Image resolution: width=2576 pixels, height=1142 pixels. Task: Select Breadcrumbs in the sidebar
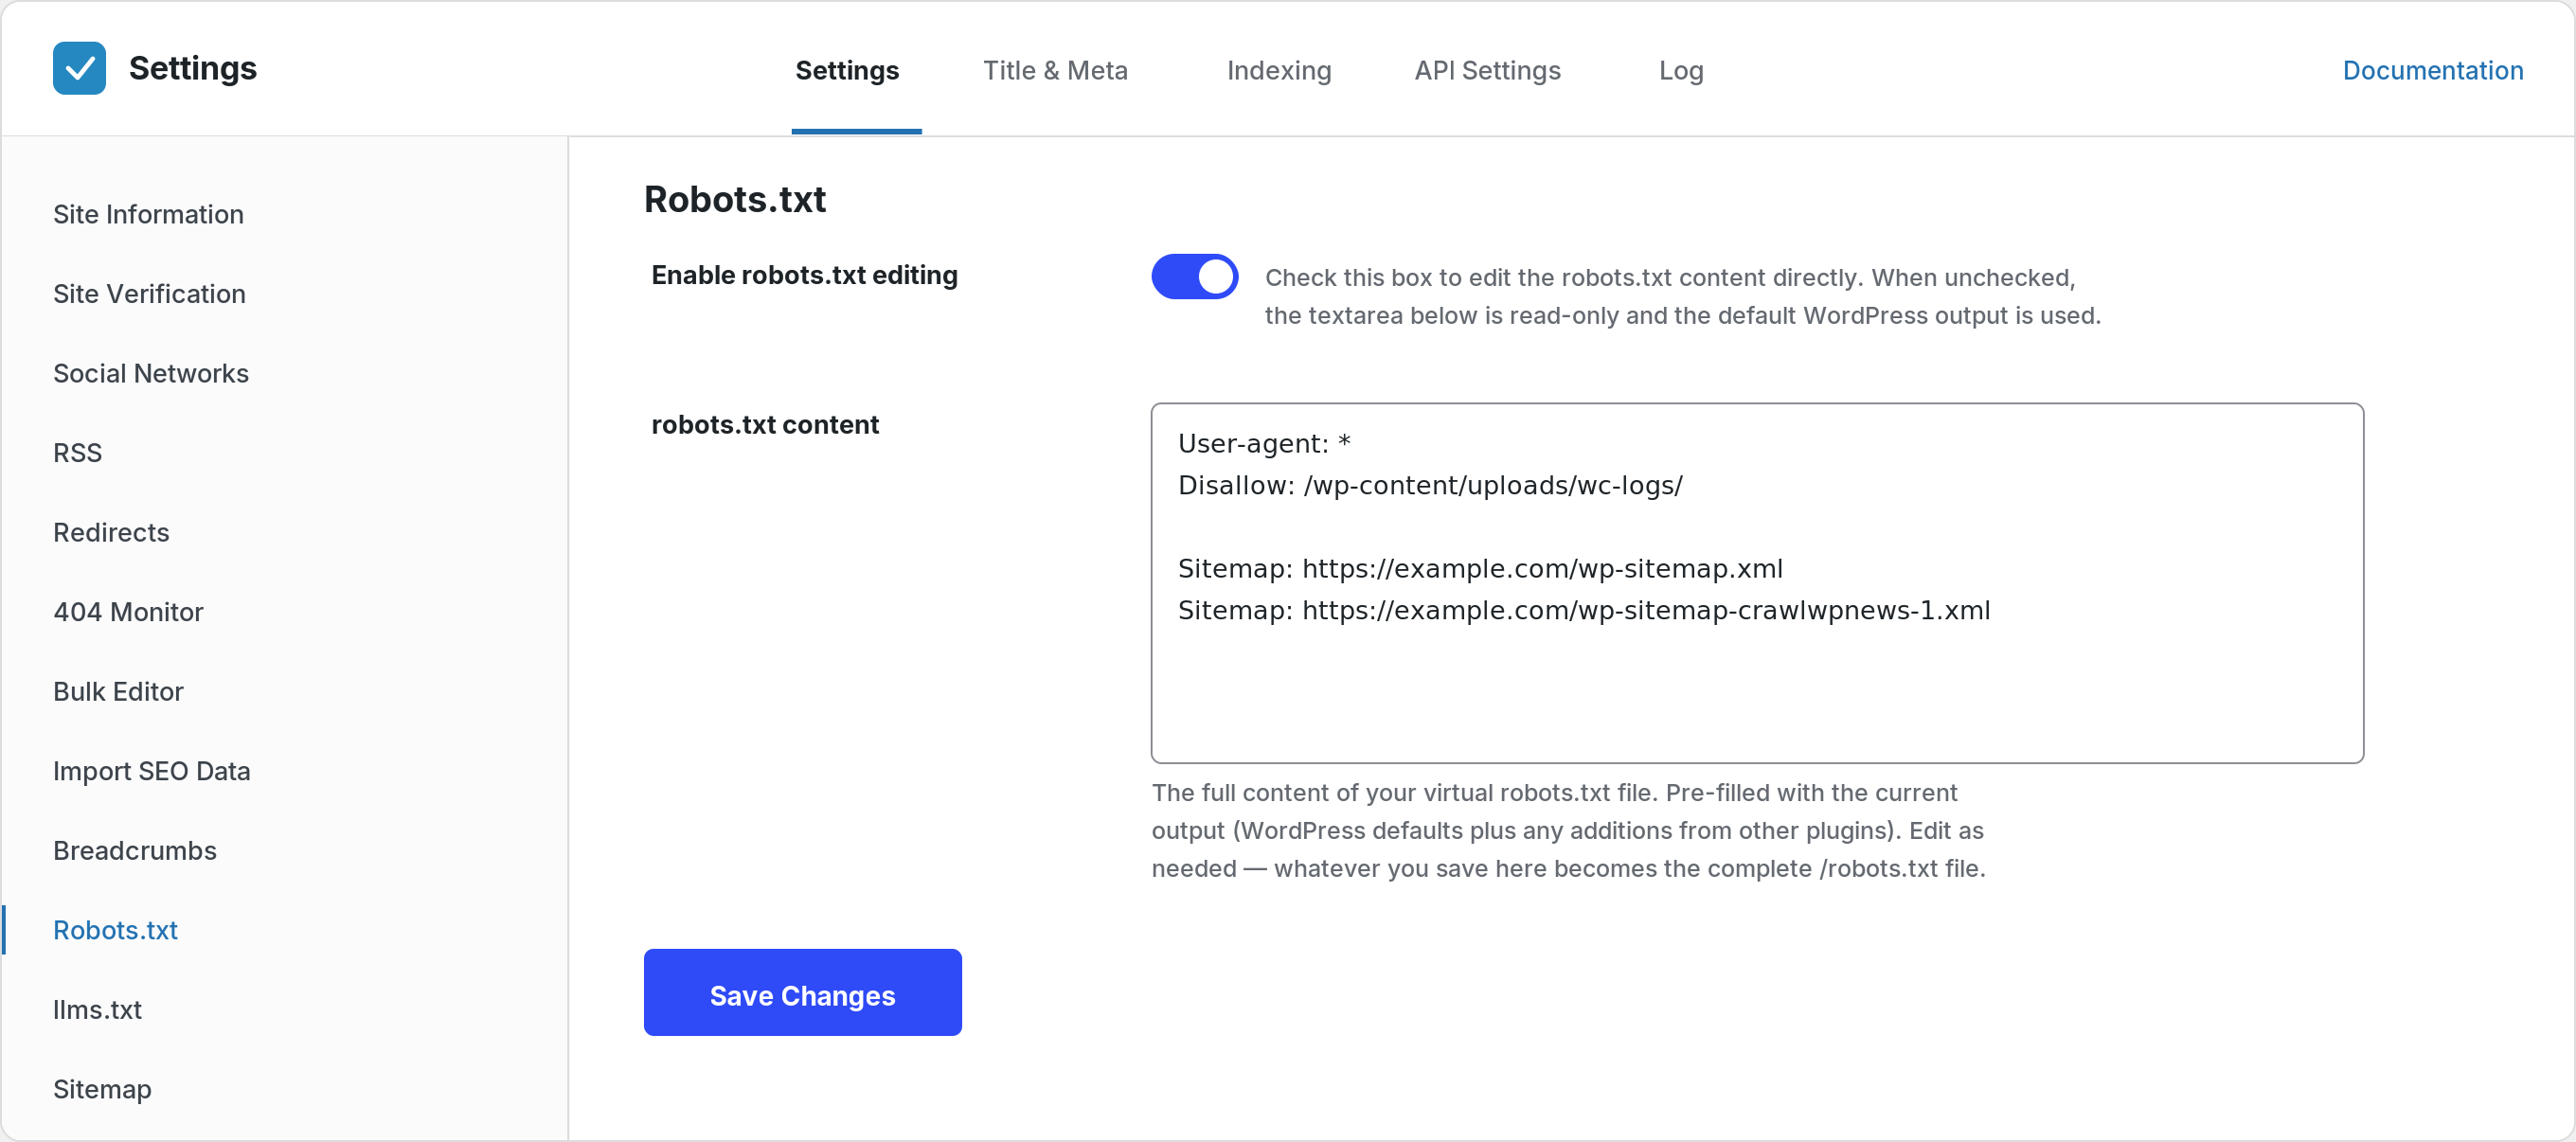click(134, 850)
